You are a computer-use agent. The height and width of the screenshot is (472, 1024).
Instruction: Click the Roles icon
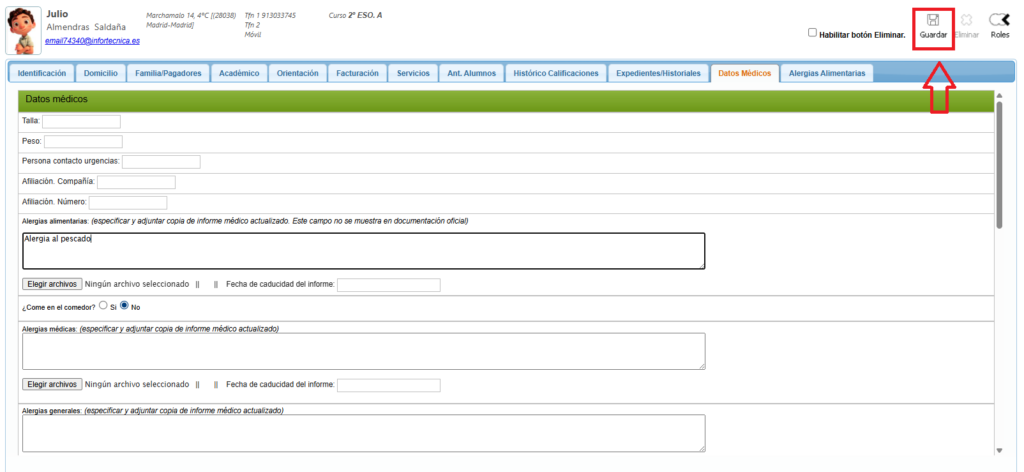[999, 21]
